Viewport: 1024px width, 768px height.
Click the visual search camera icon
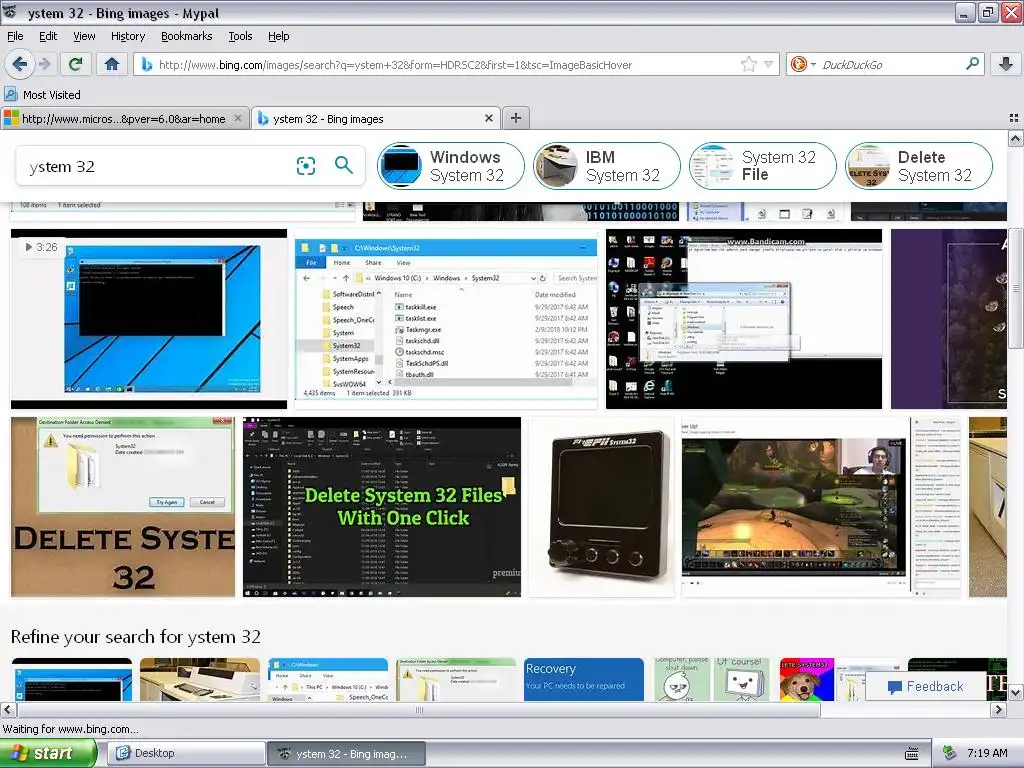pyautogui.click(x=306, y=166)
